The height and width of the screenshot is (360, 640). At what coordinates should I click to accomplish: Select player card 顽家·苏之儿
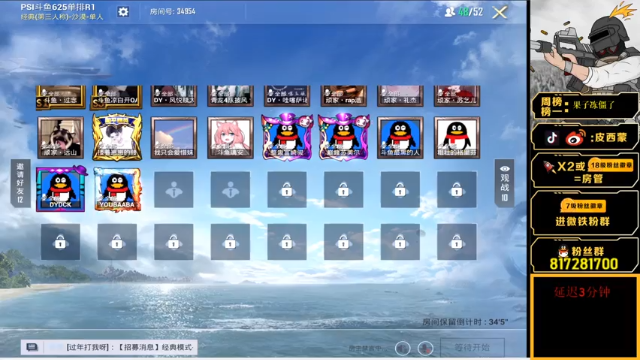[x=457, y=96]
